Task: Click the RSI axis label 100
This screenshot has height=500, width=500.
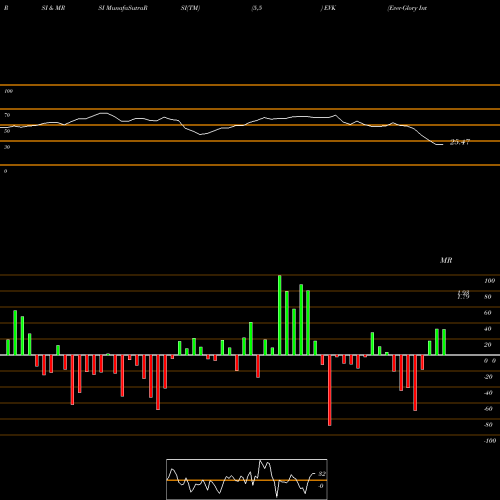Action: [8, 91]
